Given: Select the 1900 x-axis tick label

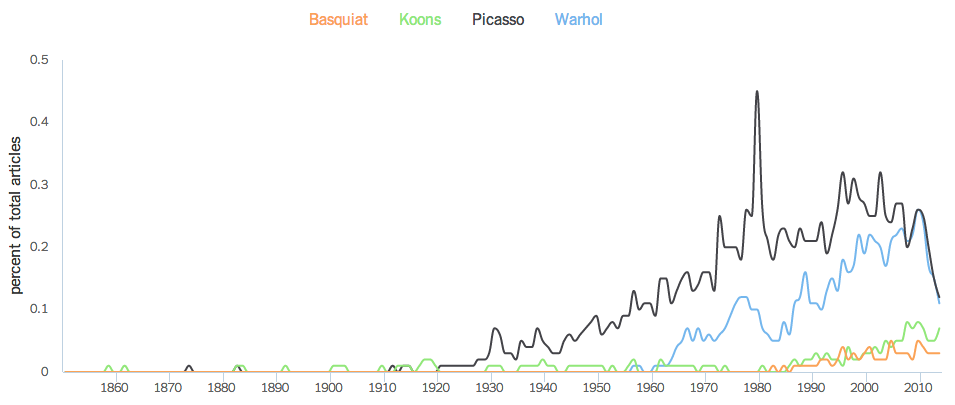Looking at the screenshot, I should (x=330, y=388).
